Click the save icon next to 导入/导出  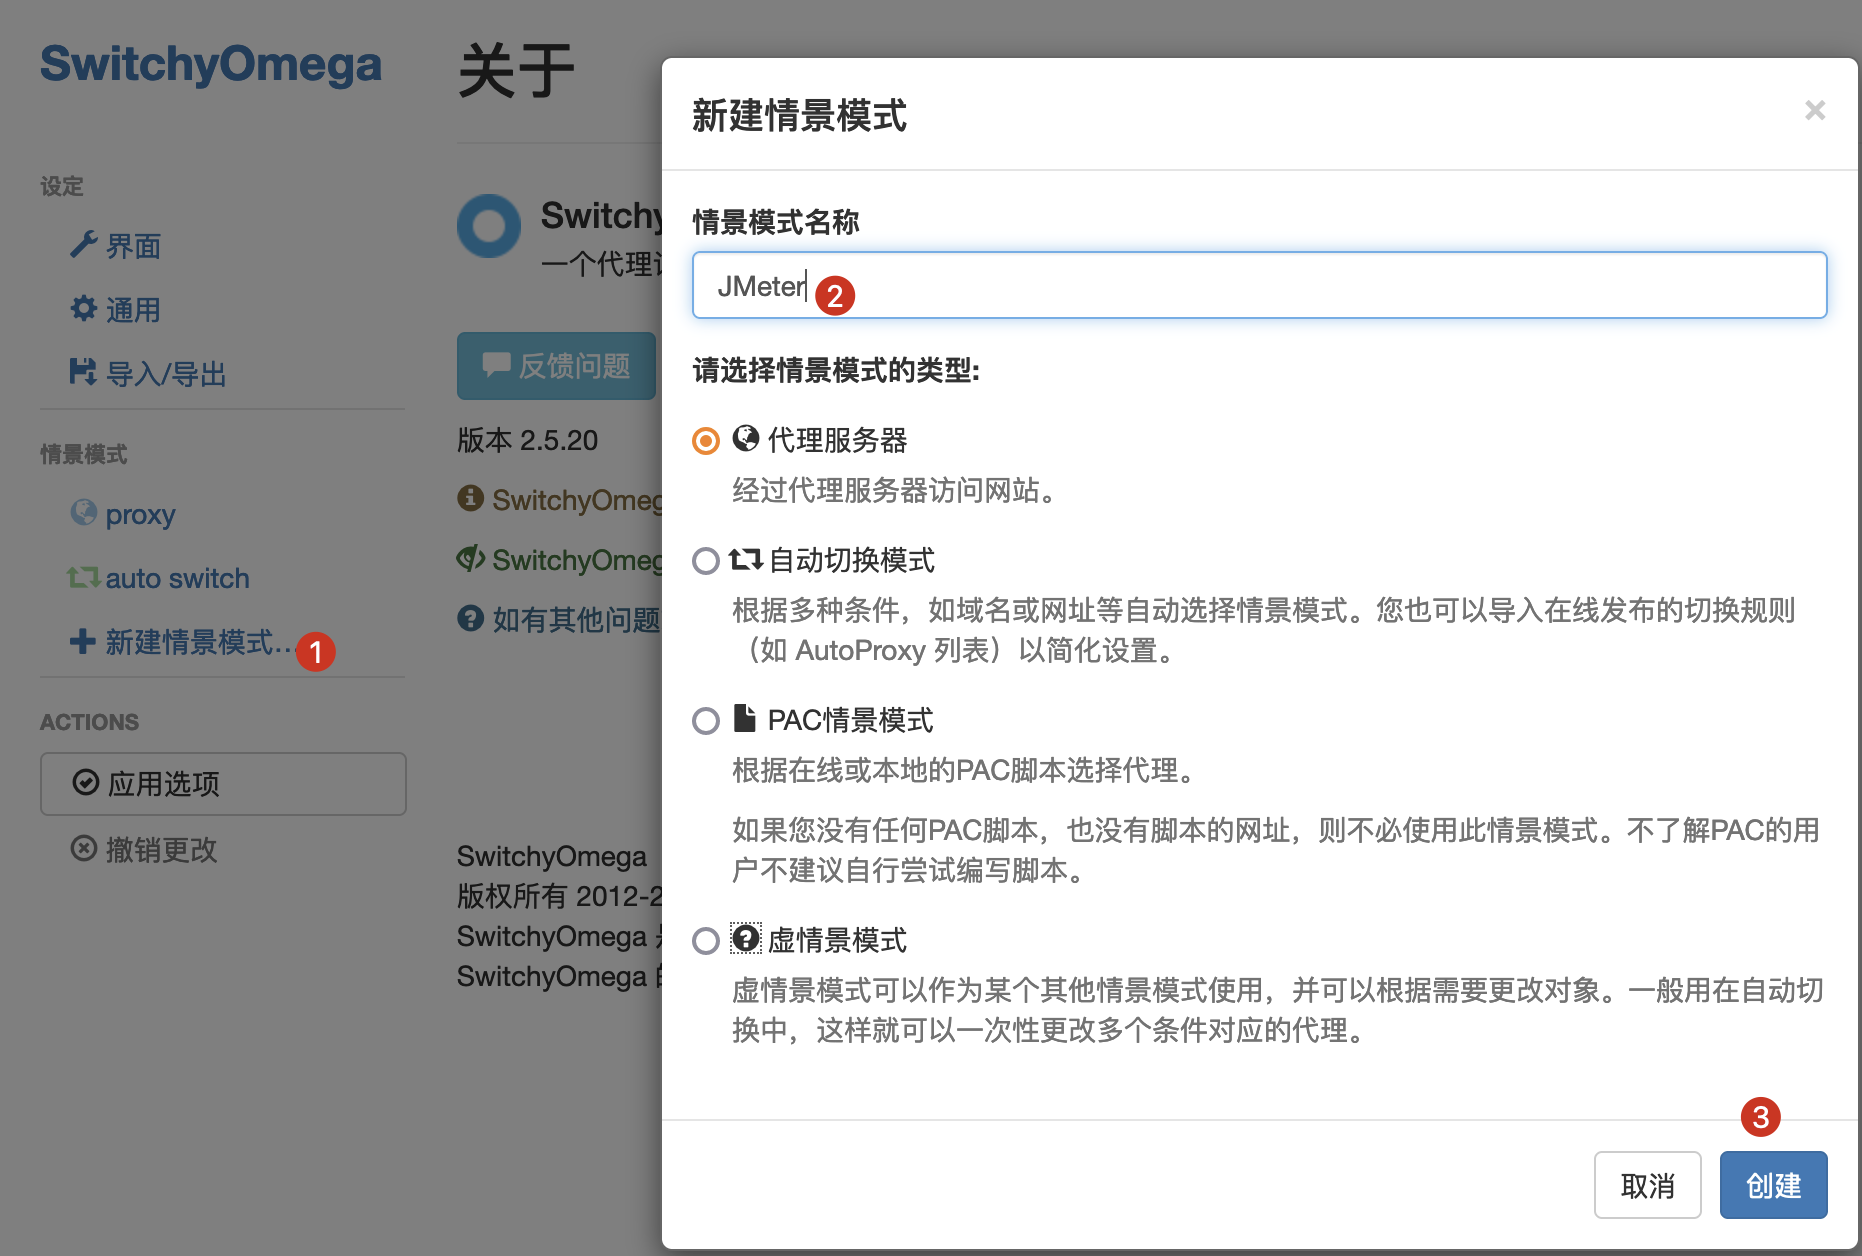click(x=83, y=372)
